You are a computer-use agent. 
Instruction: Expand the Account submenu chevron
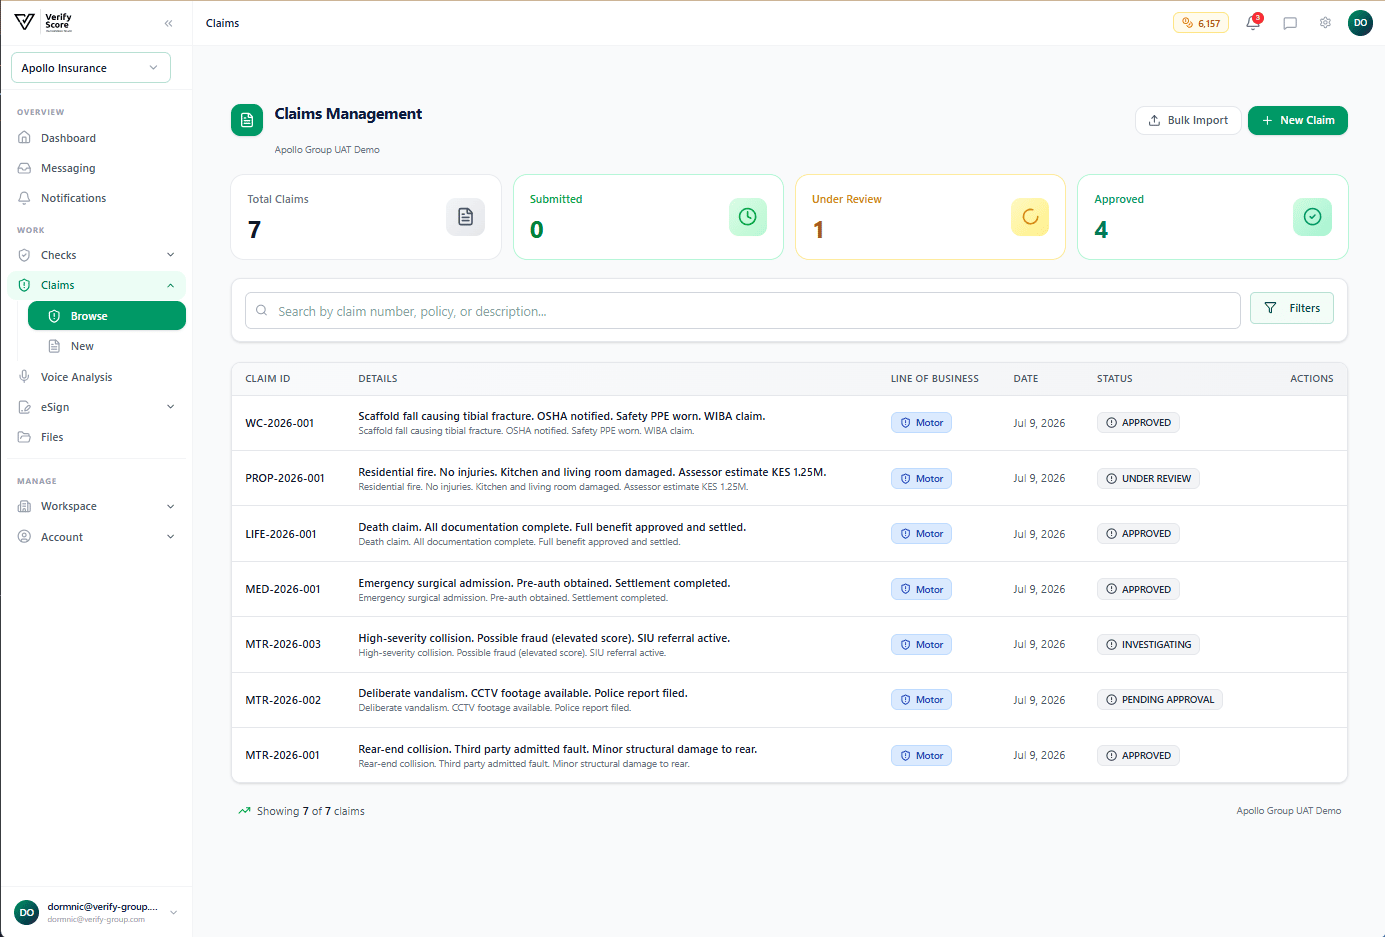[x=171, y=537]
